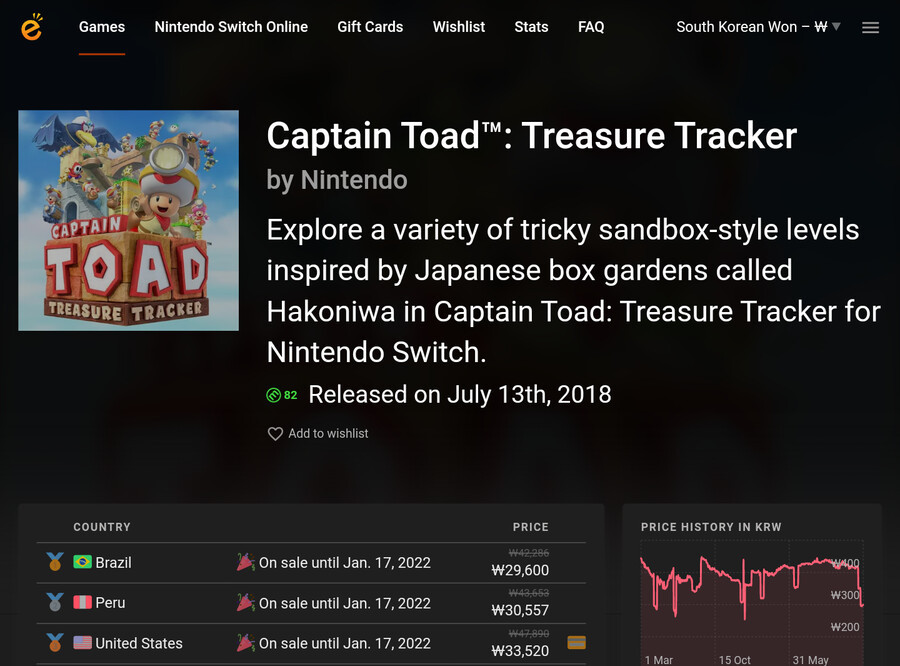The image size is (900, 666).
Task: Open the FAQ link
Action: 591,27
